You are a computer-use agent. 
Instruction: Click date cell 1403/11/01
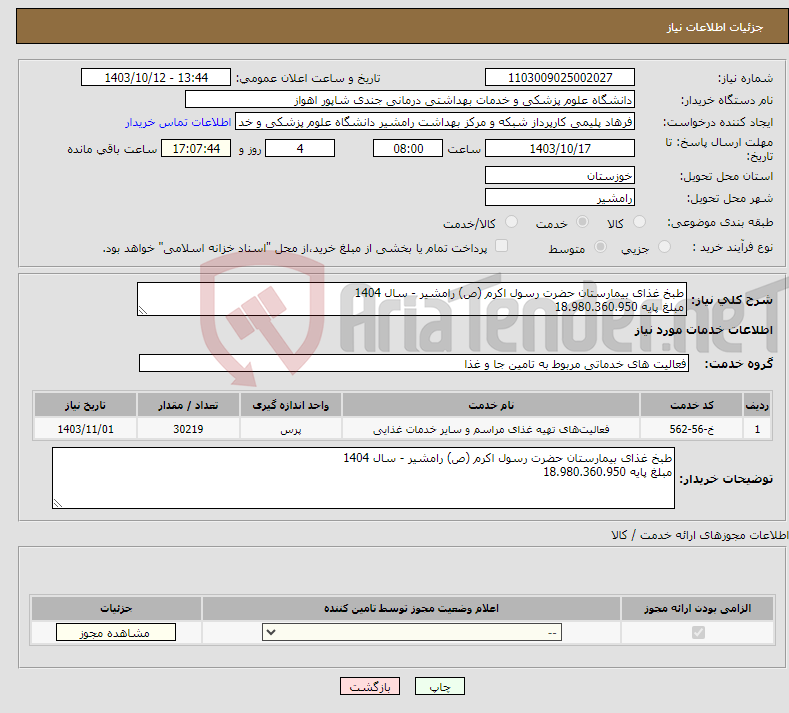[x=85, y=429]
